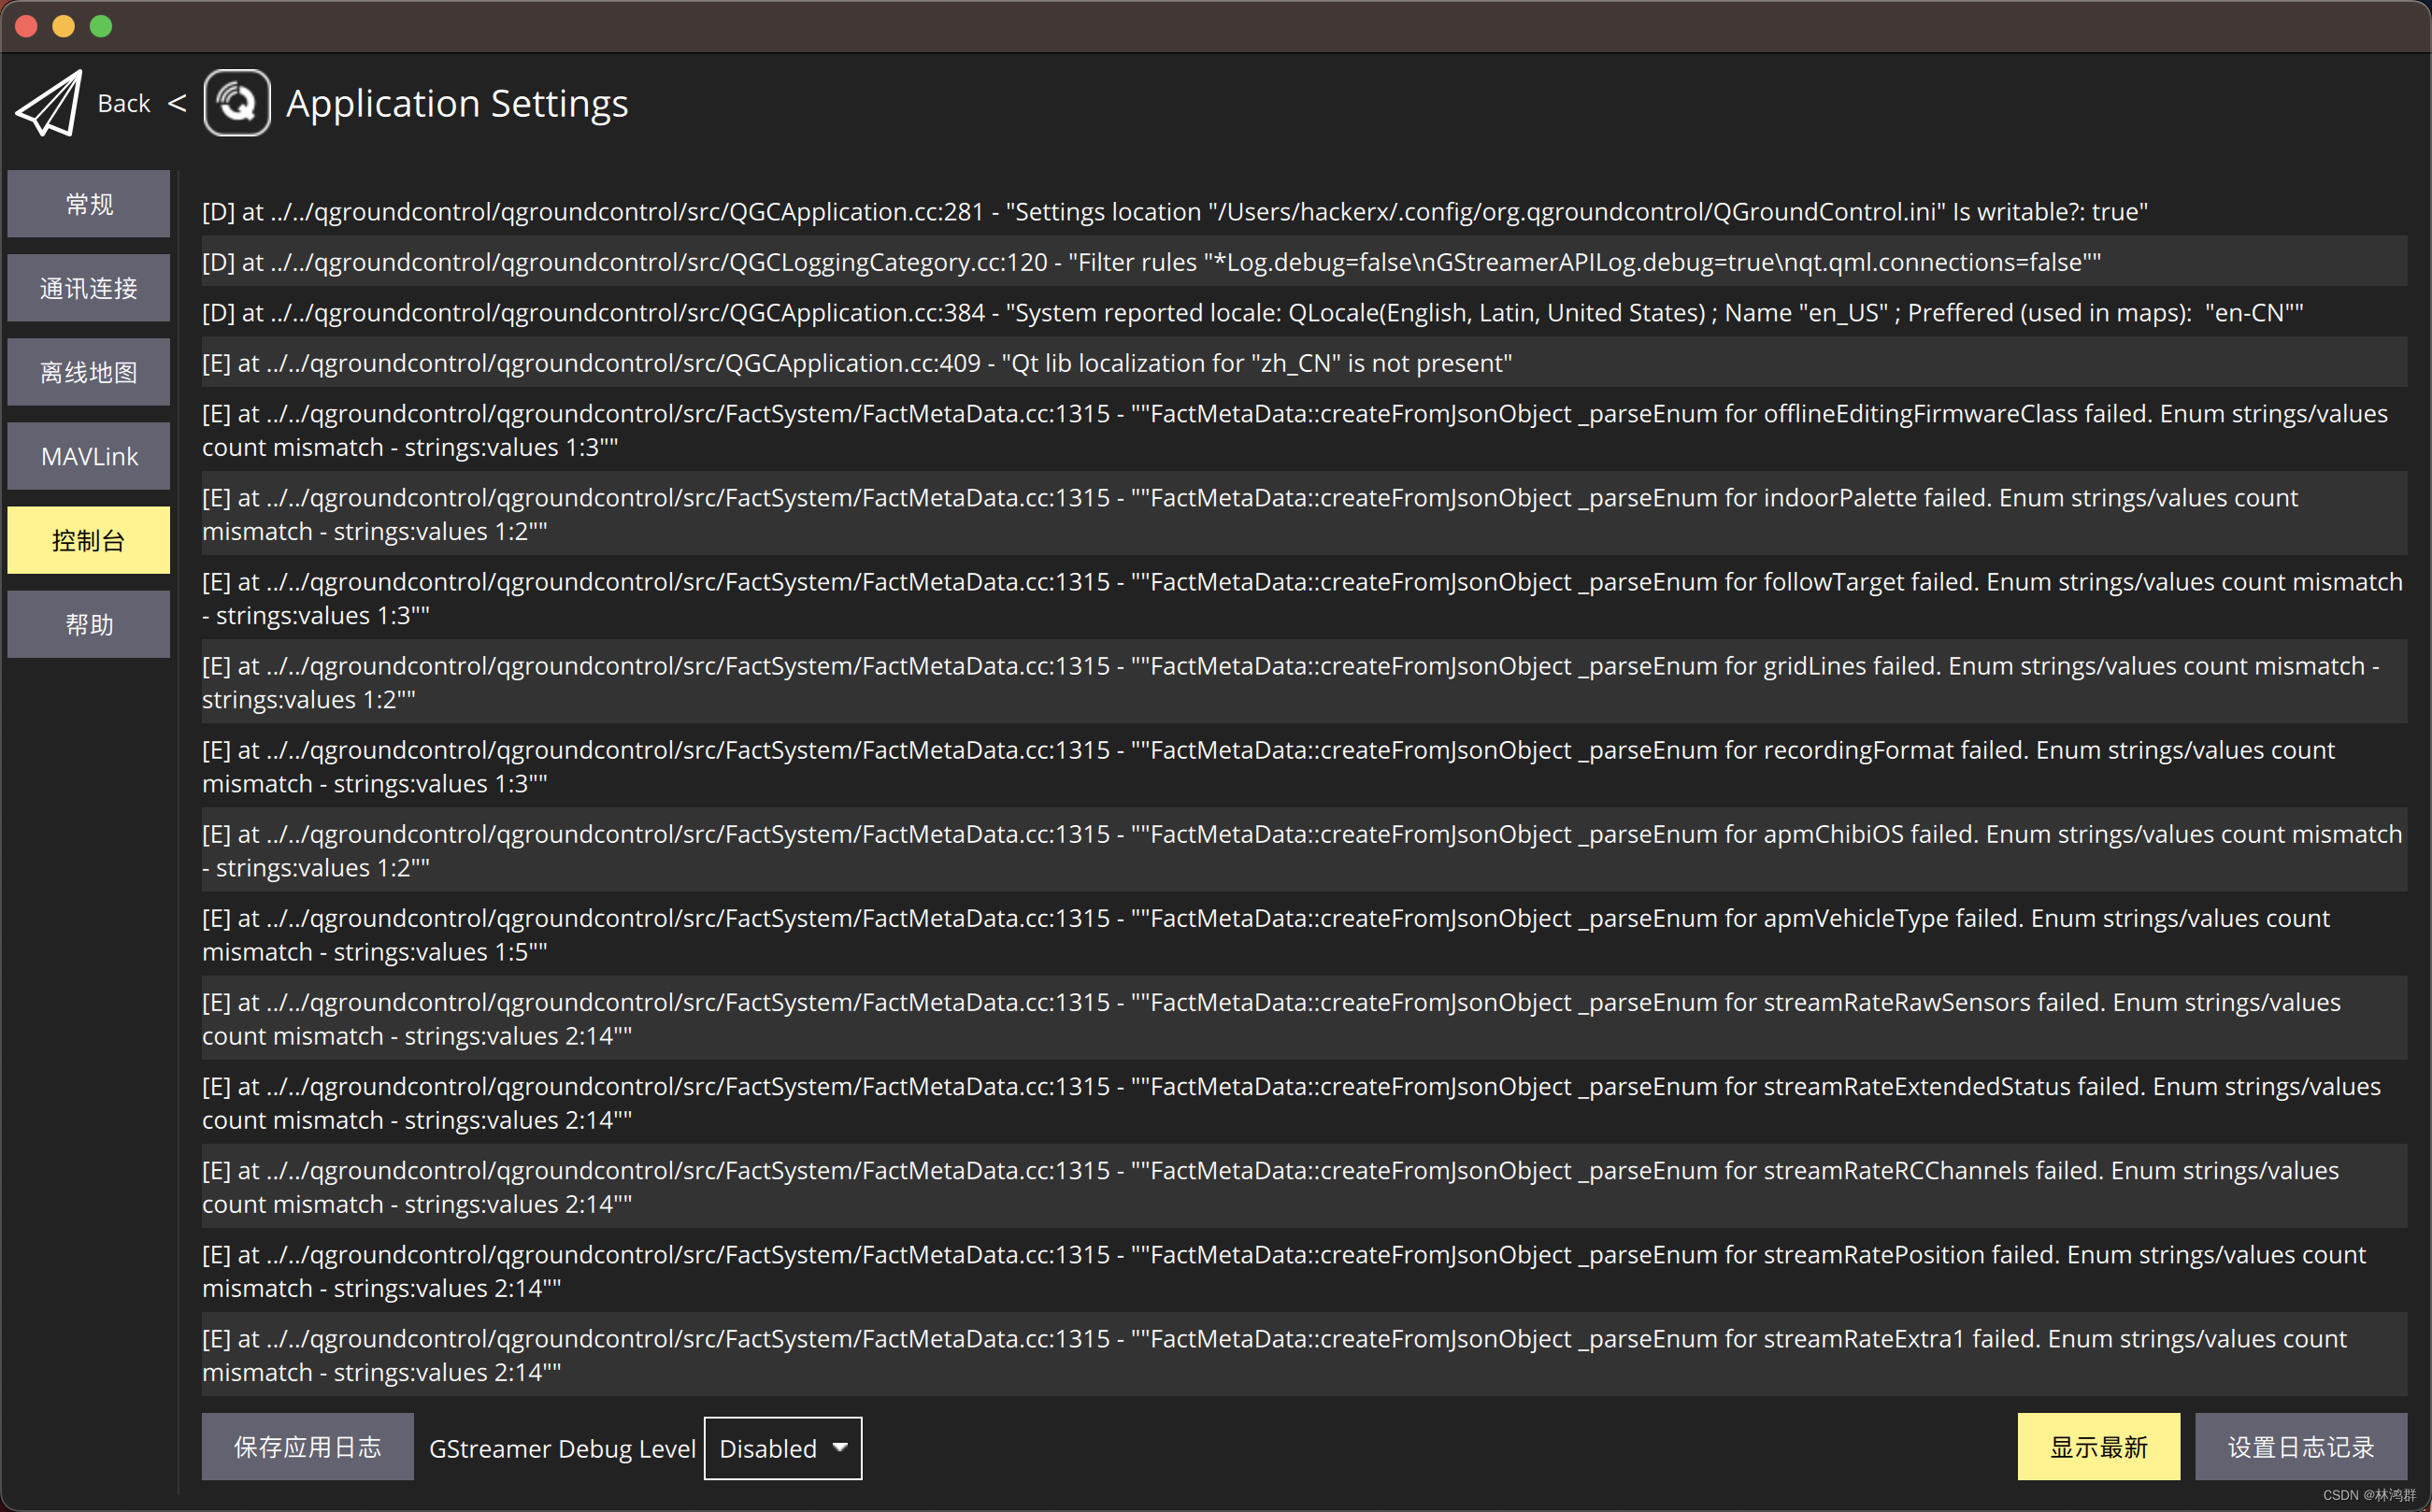Select the apmChibiOS error log entry
The image size is (2432, 1512).
[1304, 850]
